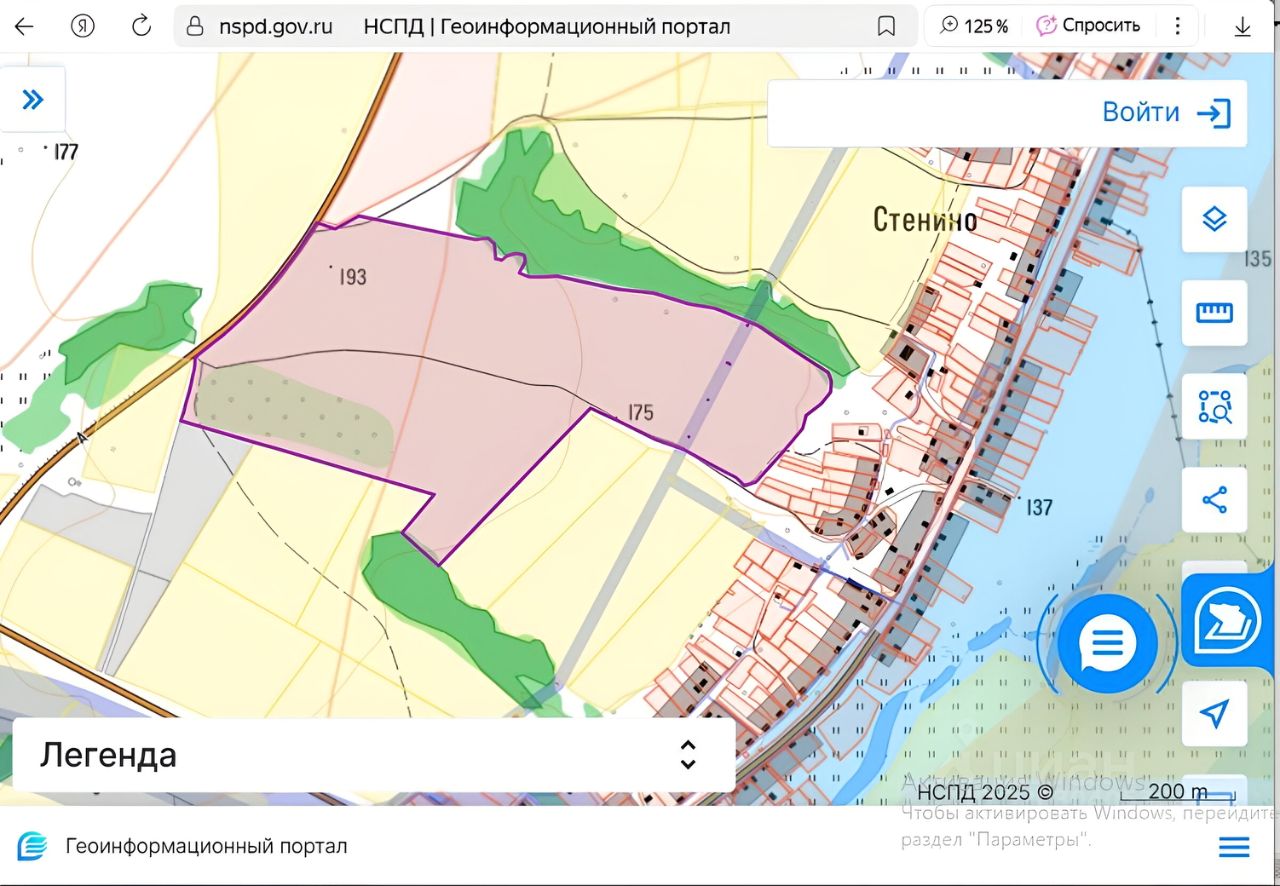Viewport: 1280px width, 886px height.
Task: Click the lock icon in address bar
Action: pyautogui.click(x=196, y=26)
